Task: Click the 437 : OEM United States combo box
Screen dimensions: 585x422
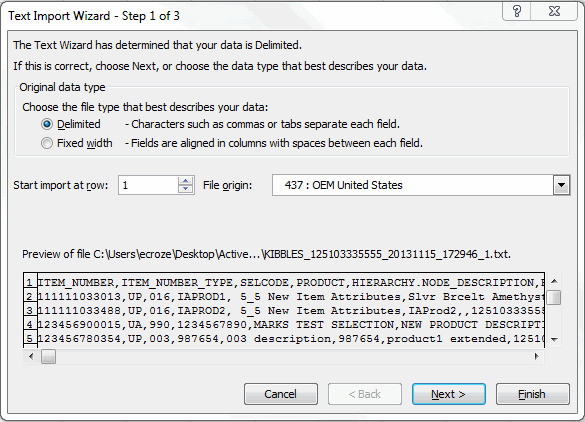Action: 421,185
